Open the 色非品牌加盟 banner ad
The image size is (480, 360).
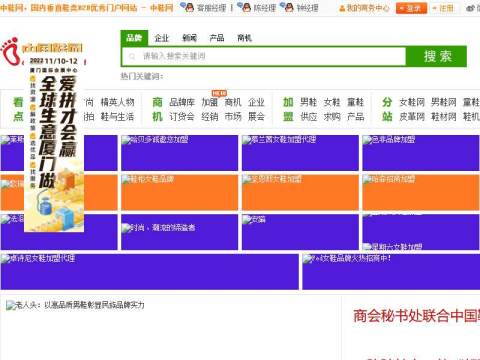421,153
